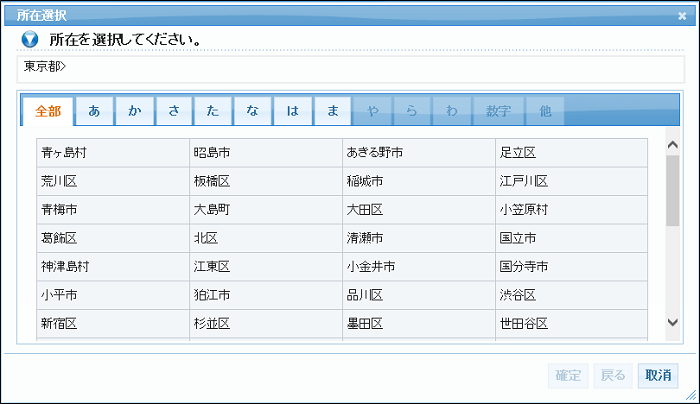Click 新宿区 in the list
Viewport: 700px width, 404px height.
click(59, 324)
